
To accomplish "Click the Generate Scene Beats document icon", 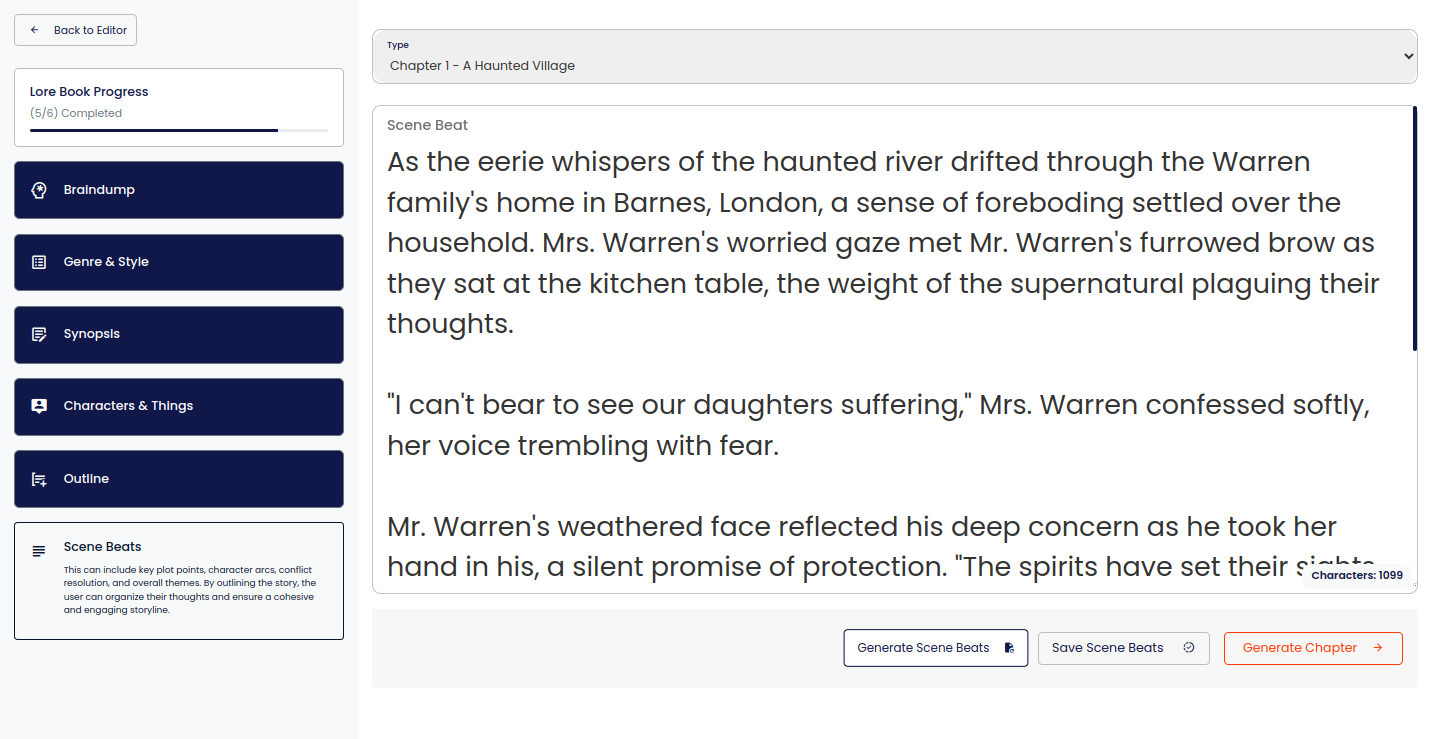I will pos(1009,648).
